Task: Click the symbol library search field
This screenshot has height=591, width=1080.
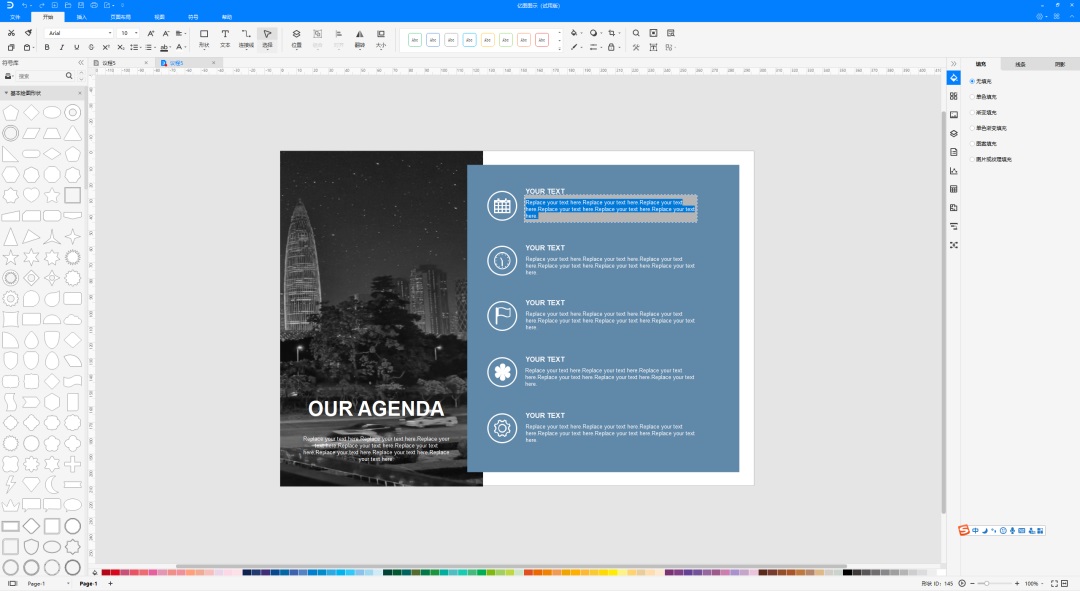Action: click(40, 76)
